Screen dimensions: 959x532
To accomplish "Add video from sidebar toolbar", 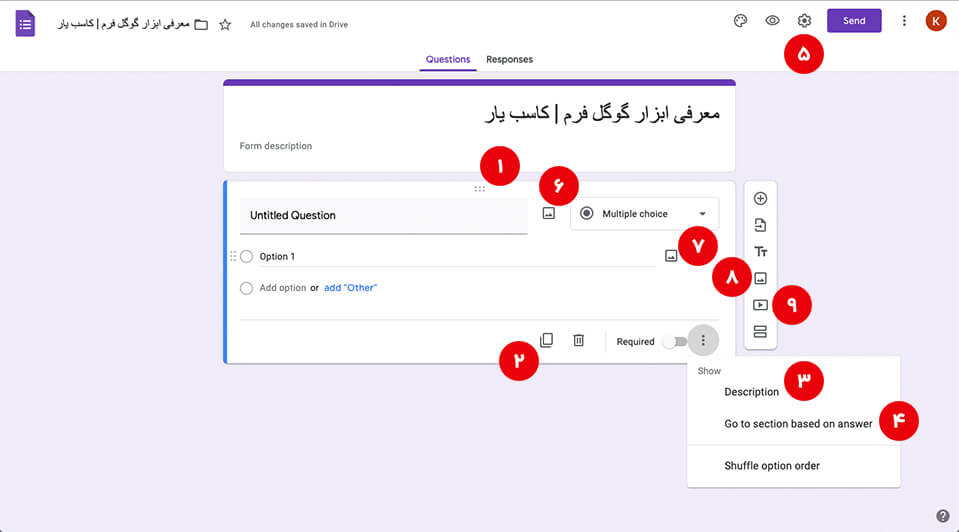I will tap(760, 305).
